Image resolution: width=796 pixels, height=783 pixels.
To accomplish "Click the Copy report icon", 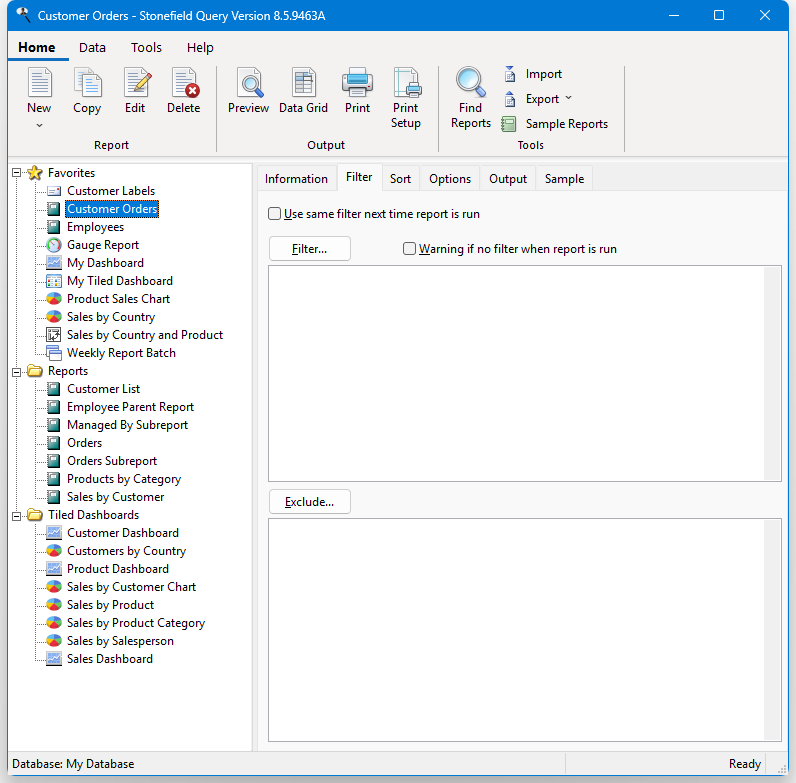I will [87, 85].
